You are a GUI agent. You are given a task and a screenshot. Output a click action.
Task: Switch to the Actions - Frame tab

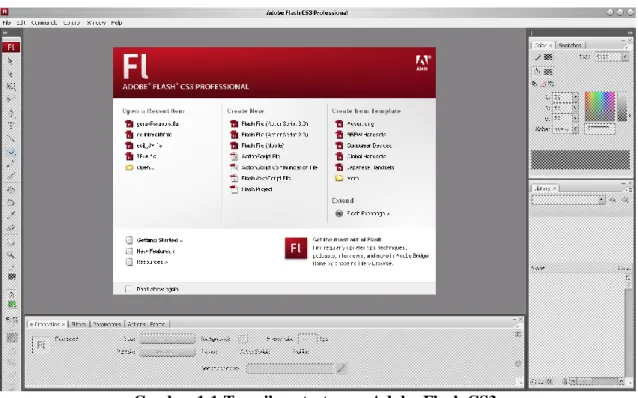point(146,324)
